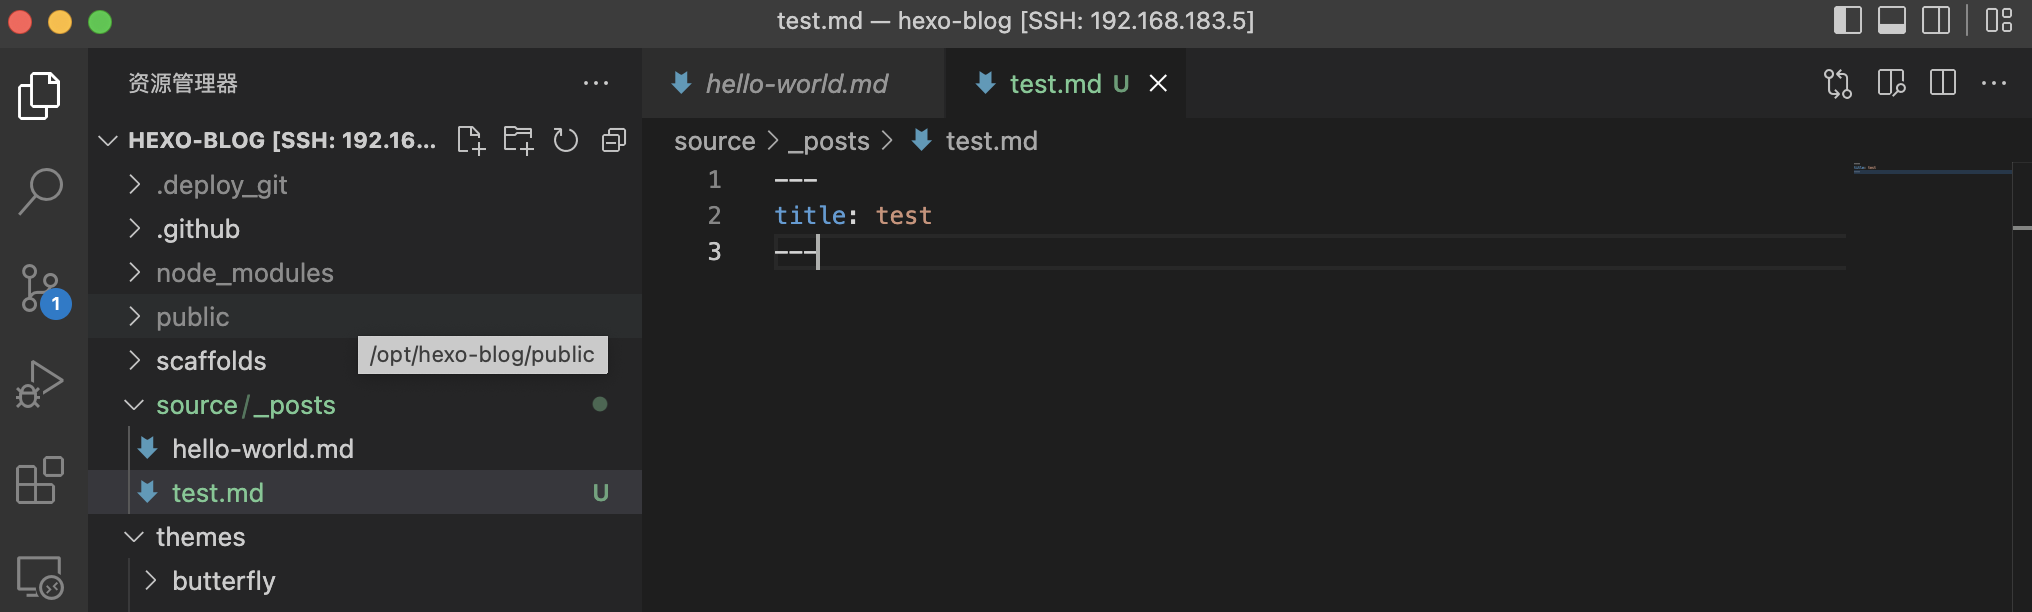The width and height of the screenshot is (2032, 612).
Task: Click _posts in the breadcrumb path
Action: point(829,141)
